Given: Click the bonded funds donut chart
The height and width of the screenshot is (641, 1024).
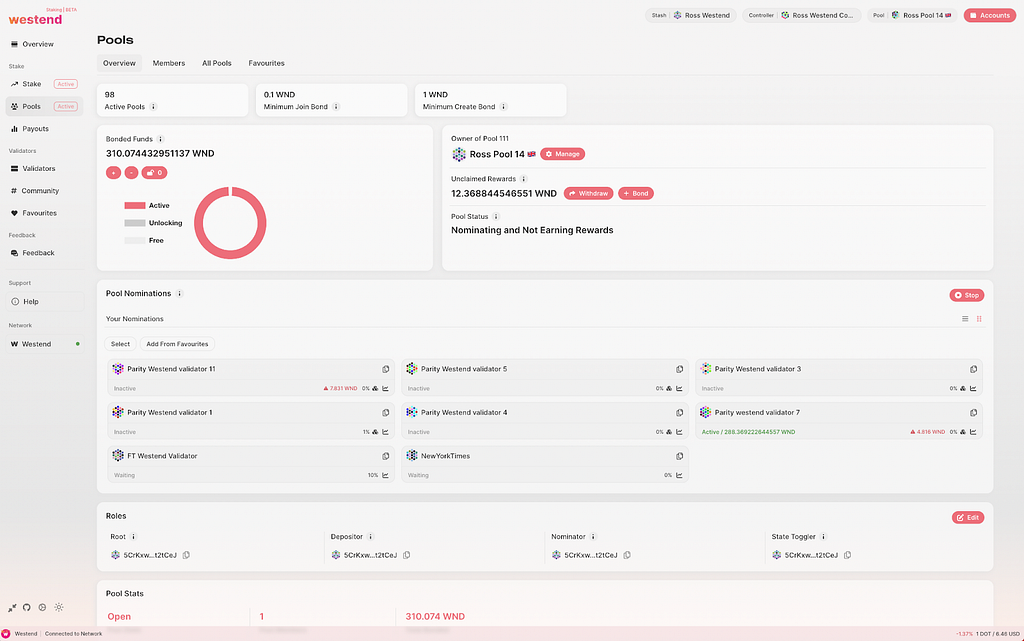Looking at the screenshot, I should pos(230,223).
